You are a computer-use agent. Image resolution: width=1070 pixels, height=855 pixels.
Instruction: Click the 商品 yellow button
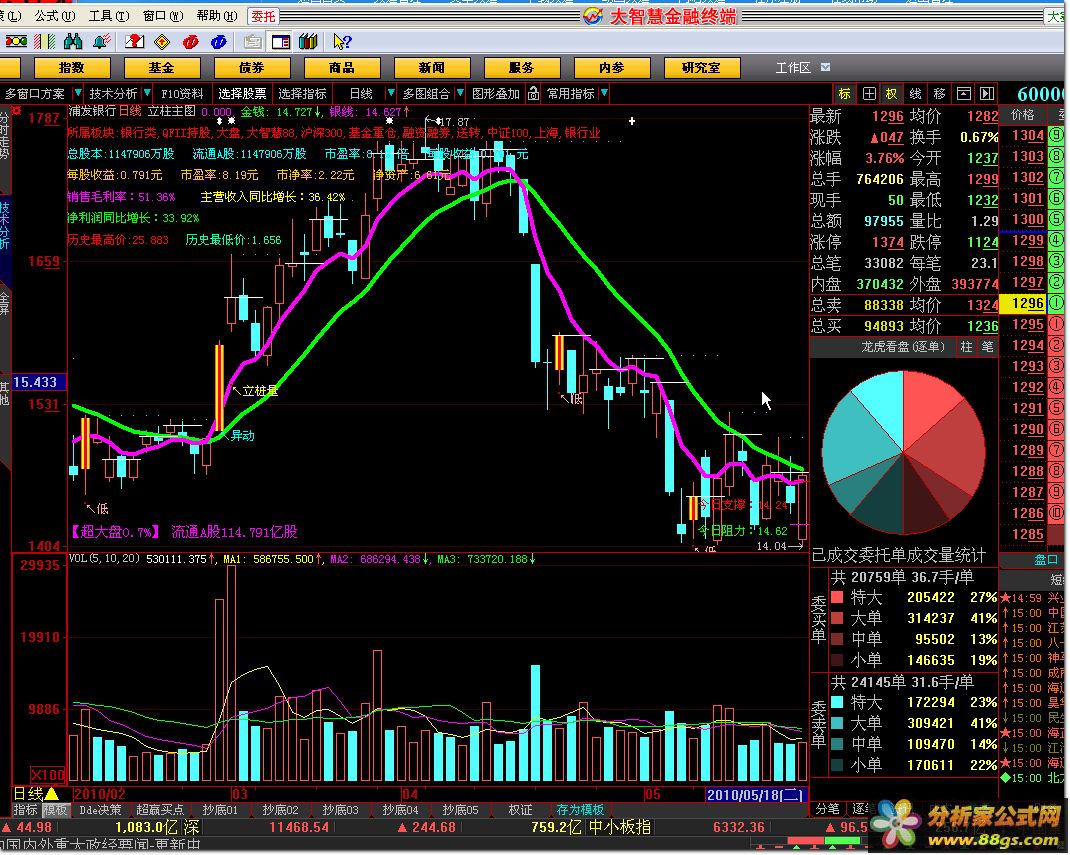(342, 68)
